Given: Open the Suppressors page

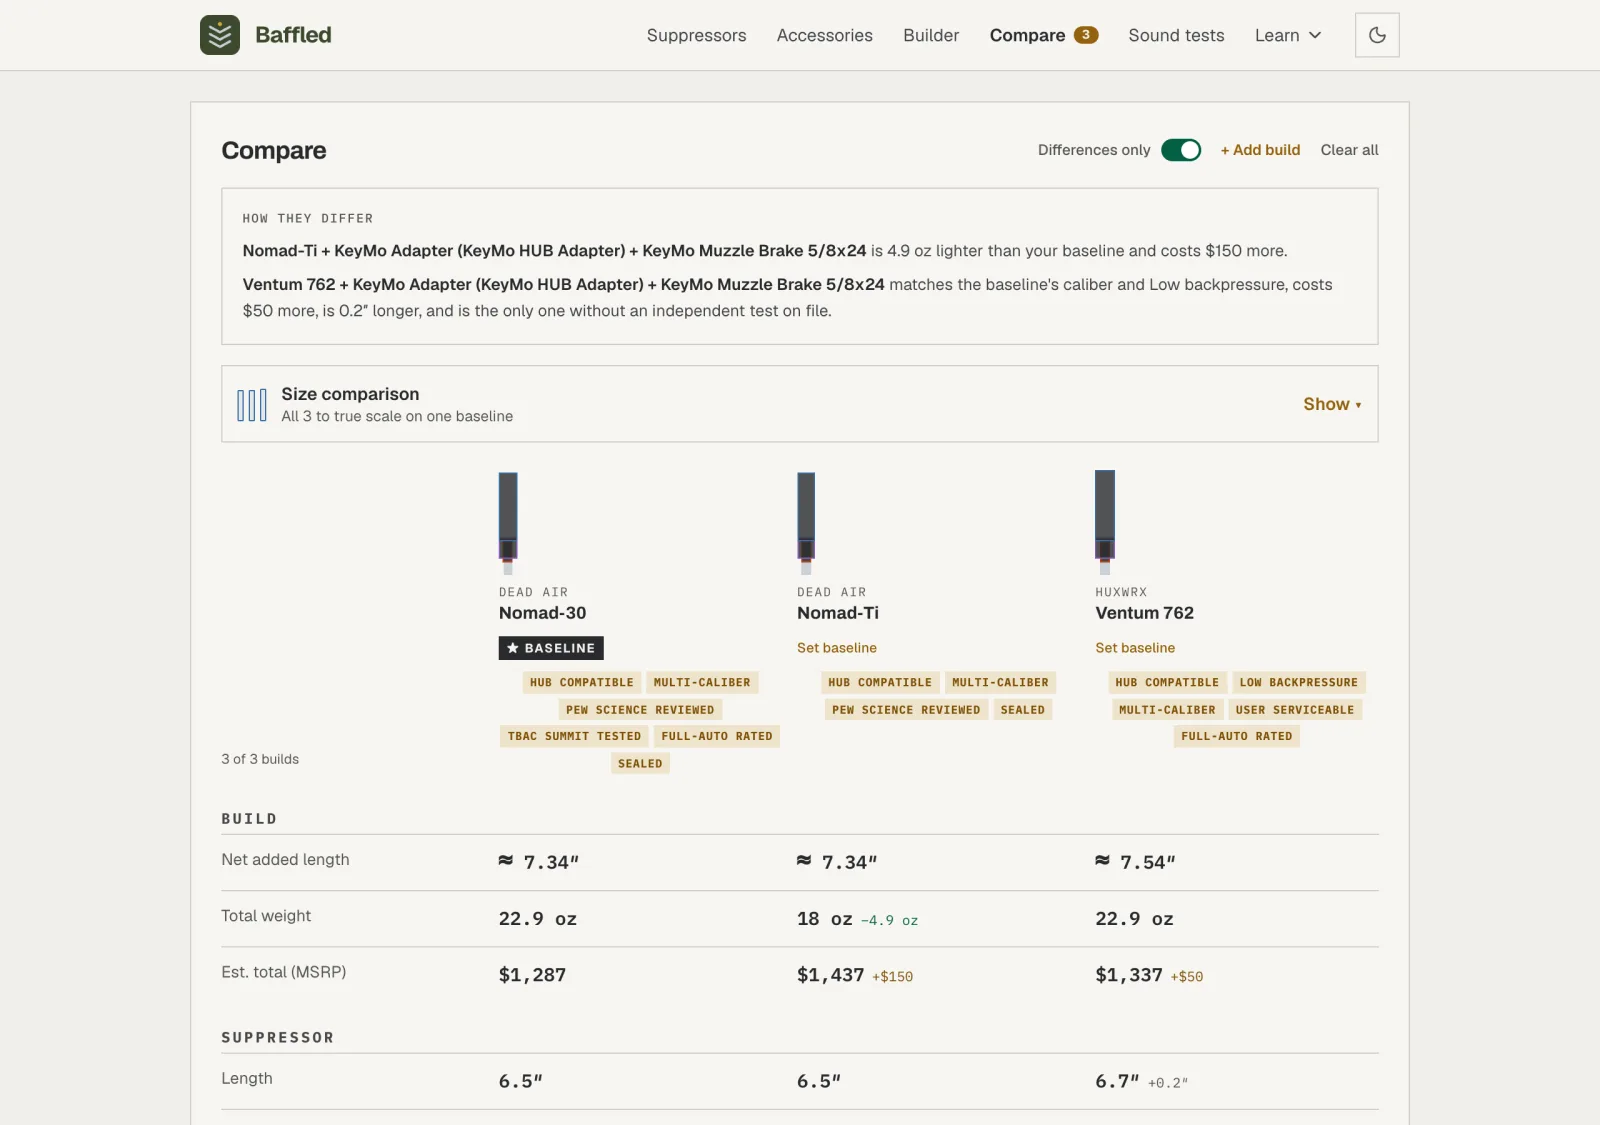Looking at the screenshot, I should tap(696, 35).
